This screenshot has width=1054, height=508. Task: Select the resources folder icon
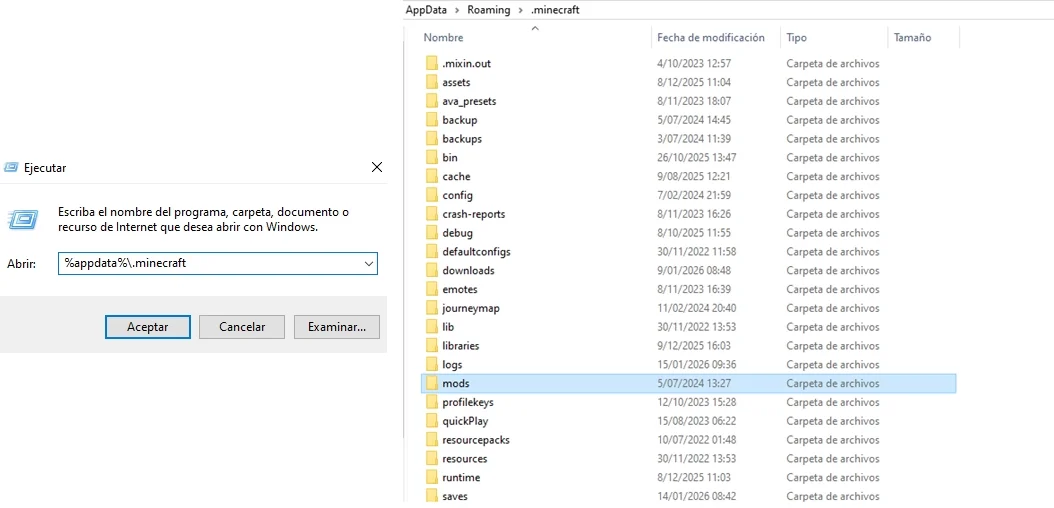pyautogui.click(x=432, y=458)
